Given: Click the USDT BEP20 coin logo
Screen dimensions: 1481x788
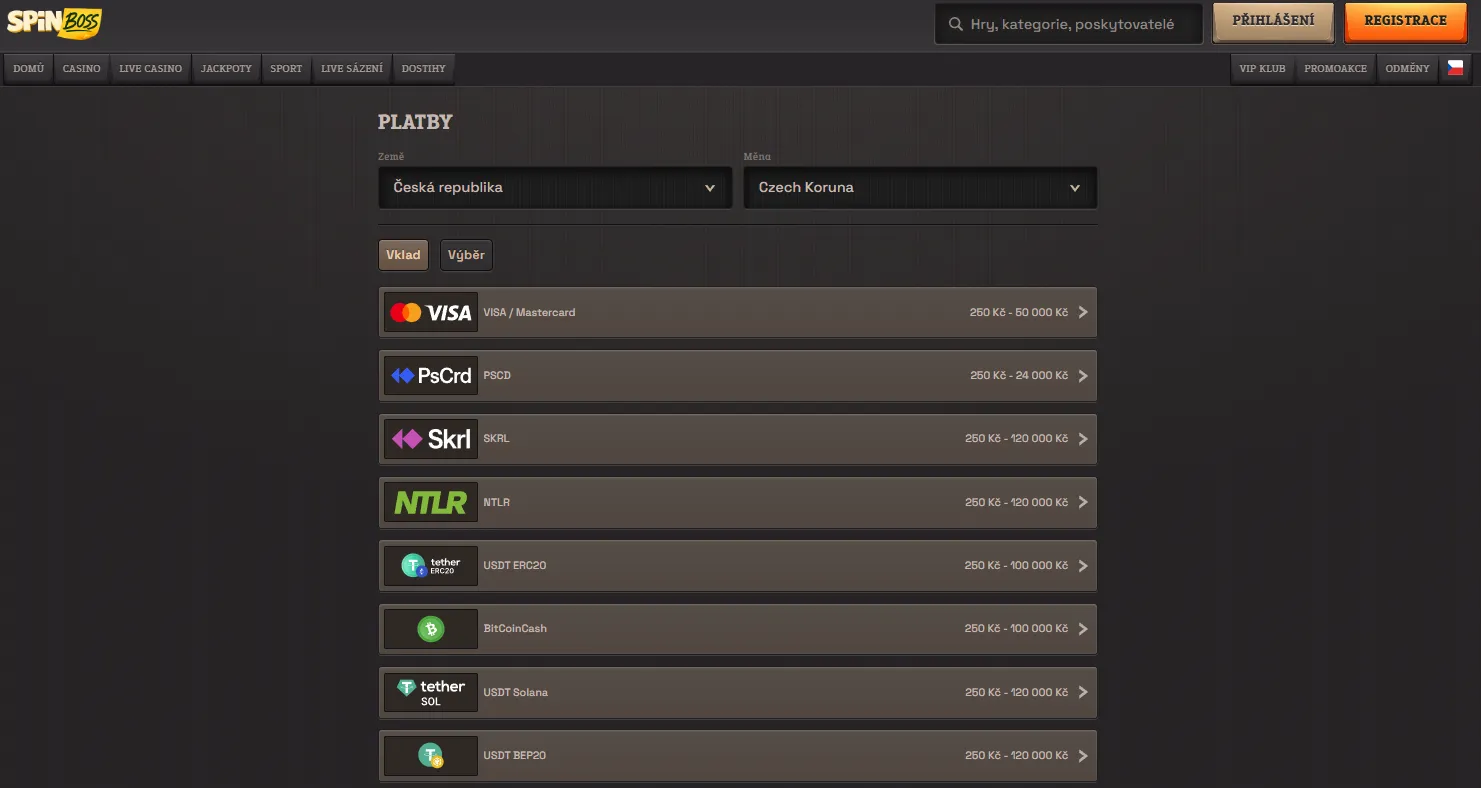Looking at the screenshot, I should coord(431,755).
